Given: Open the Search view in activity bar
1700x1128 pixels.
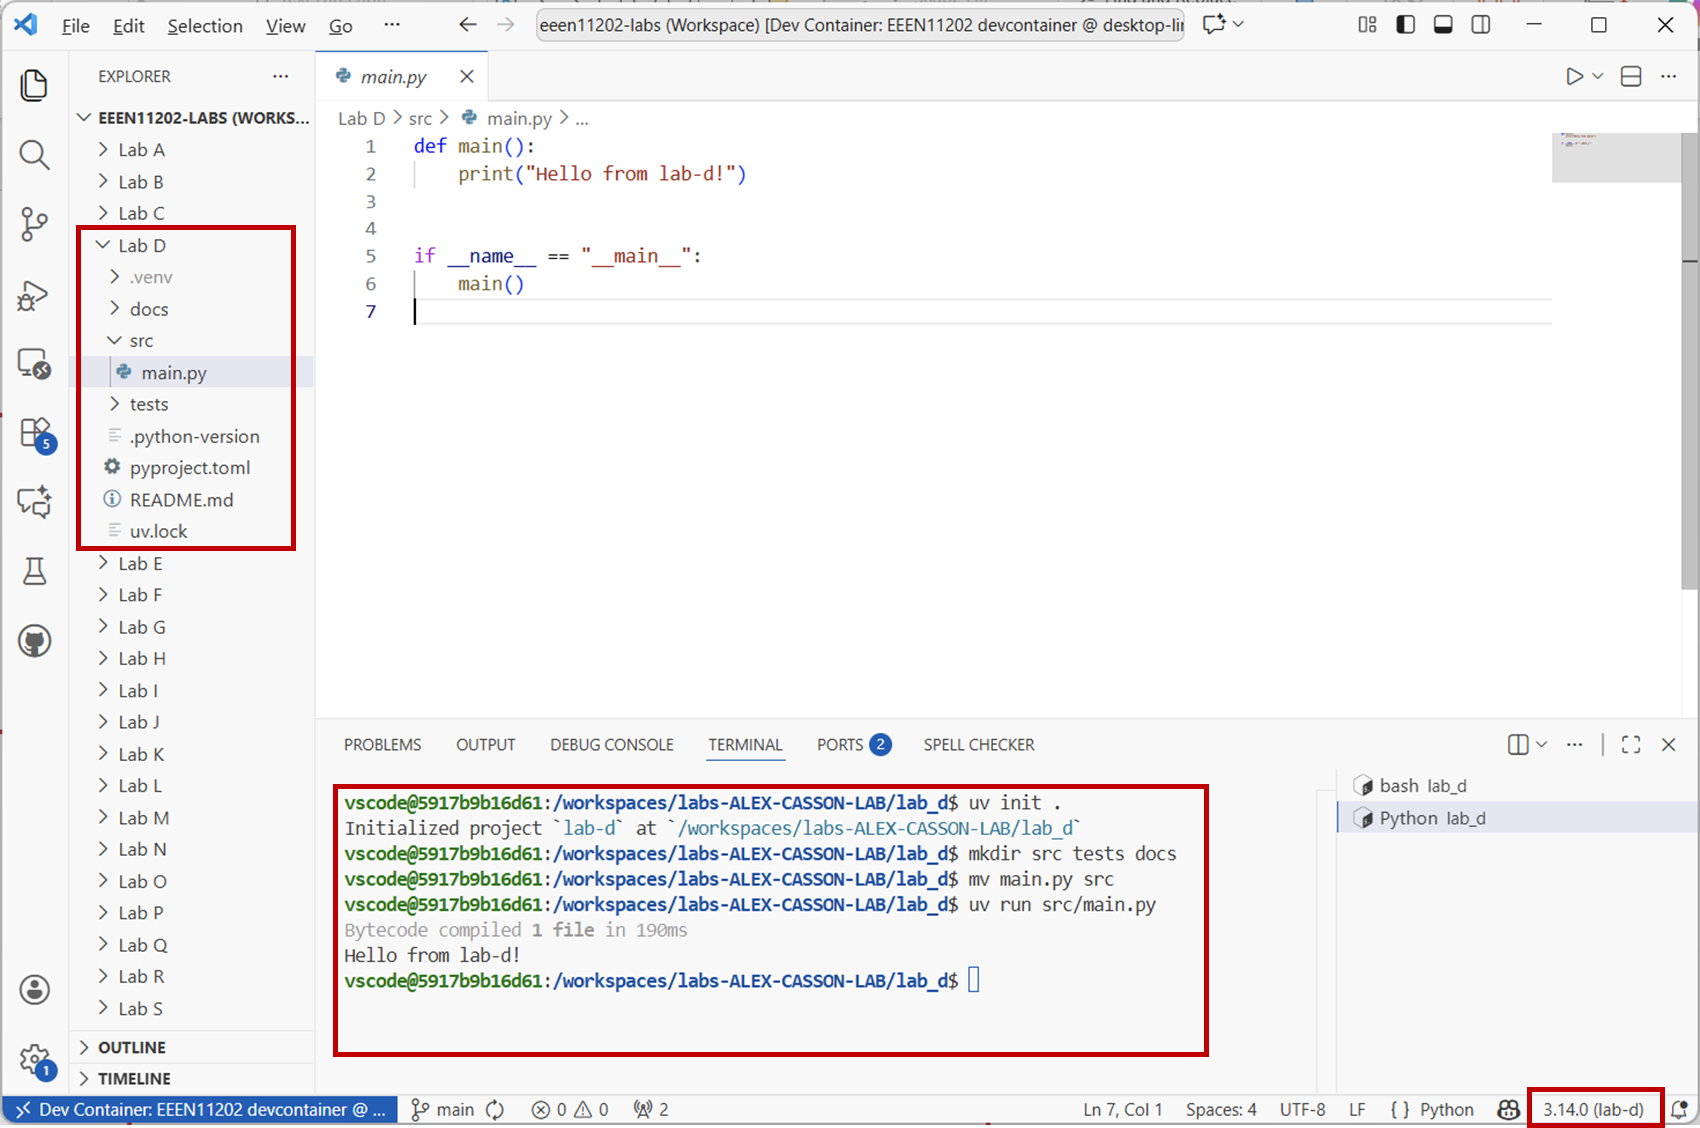Looking at the screenshot, I should (34, 155).
